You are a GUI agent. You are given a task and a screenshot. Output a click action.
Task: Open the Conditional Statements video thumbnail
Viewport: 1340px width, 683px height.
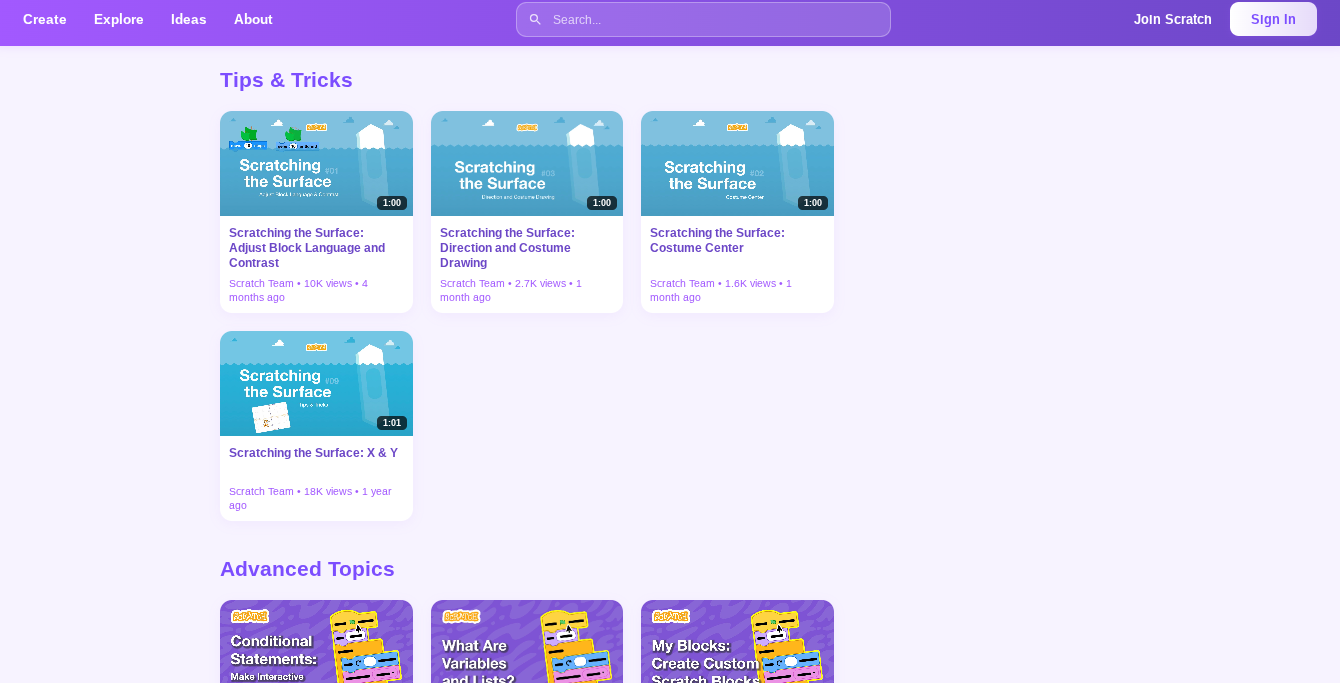tap(316, 642)
